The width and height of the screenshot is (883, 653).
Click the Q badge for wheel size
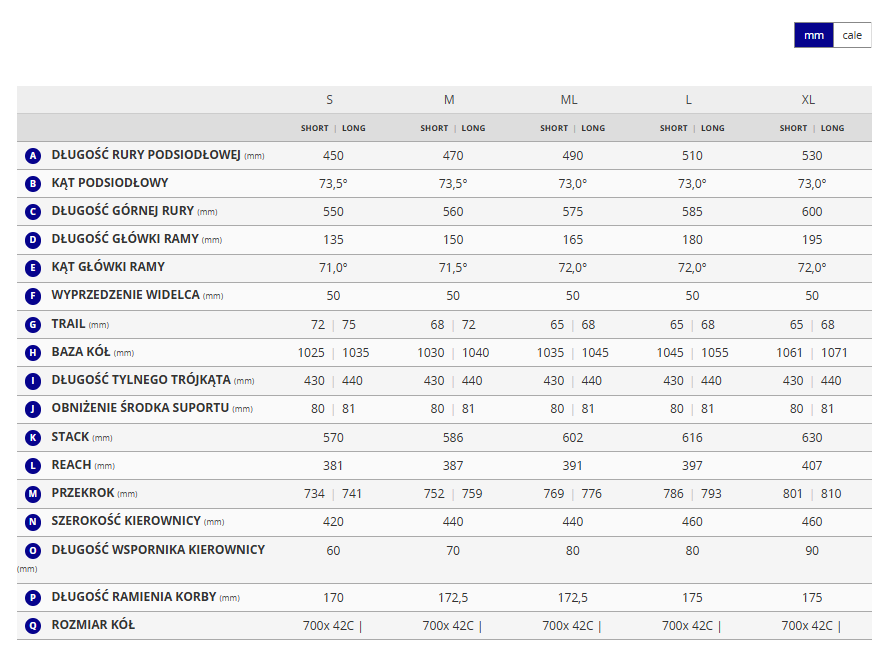(x=33, y=626)
